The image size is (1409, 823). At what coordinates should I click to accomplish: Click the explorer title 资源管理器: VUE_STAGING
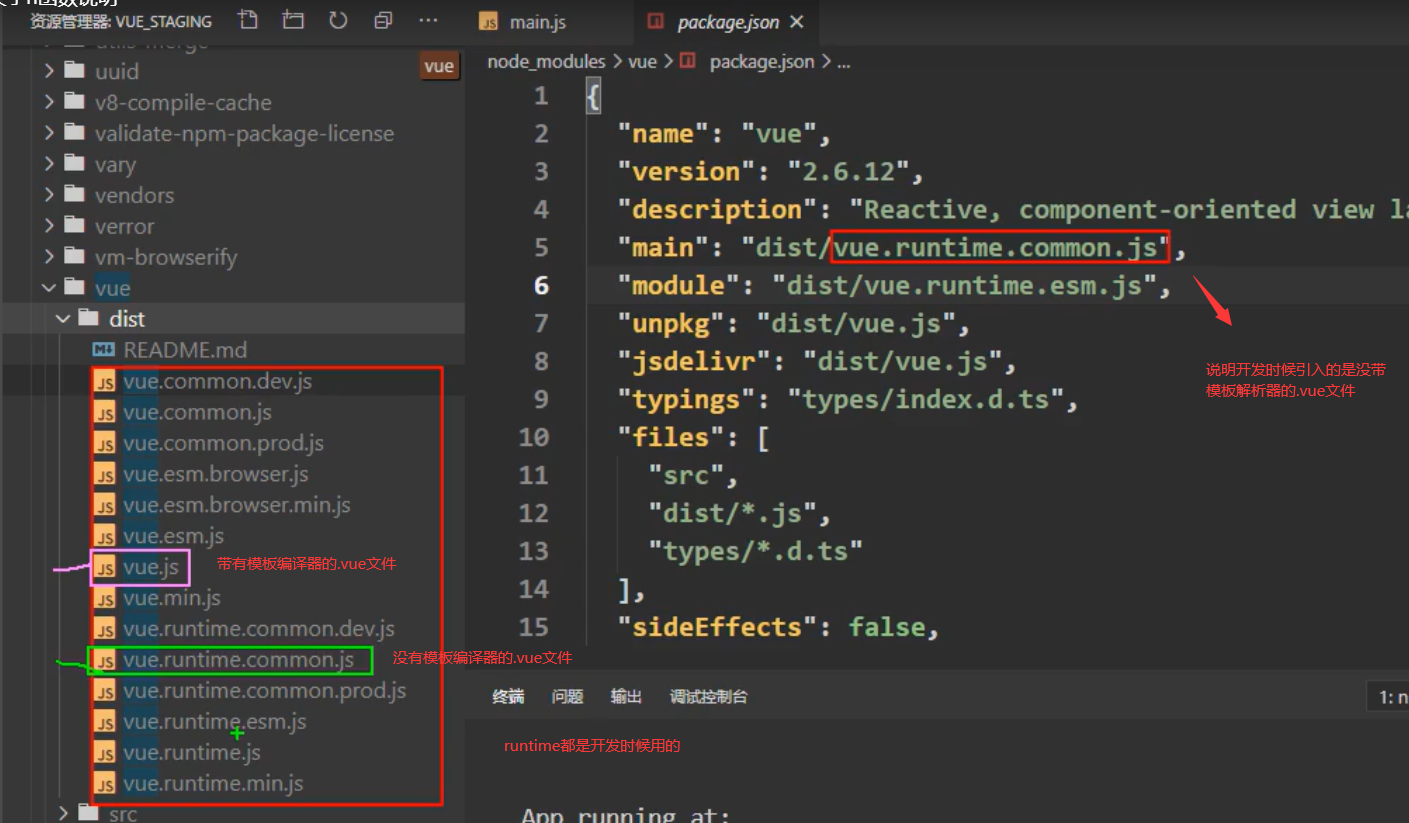click(120, 20)
